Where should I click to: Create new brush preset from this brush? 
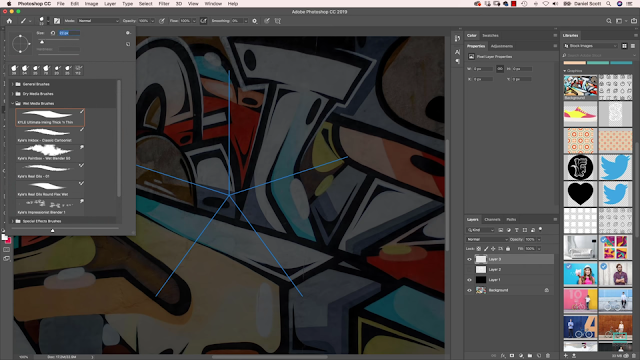click(x=128, y=44)
